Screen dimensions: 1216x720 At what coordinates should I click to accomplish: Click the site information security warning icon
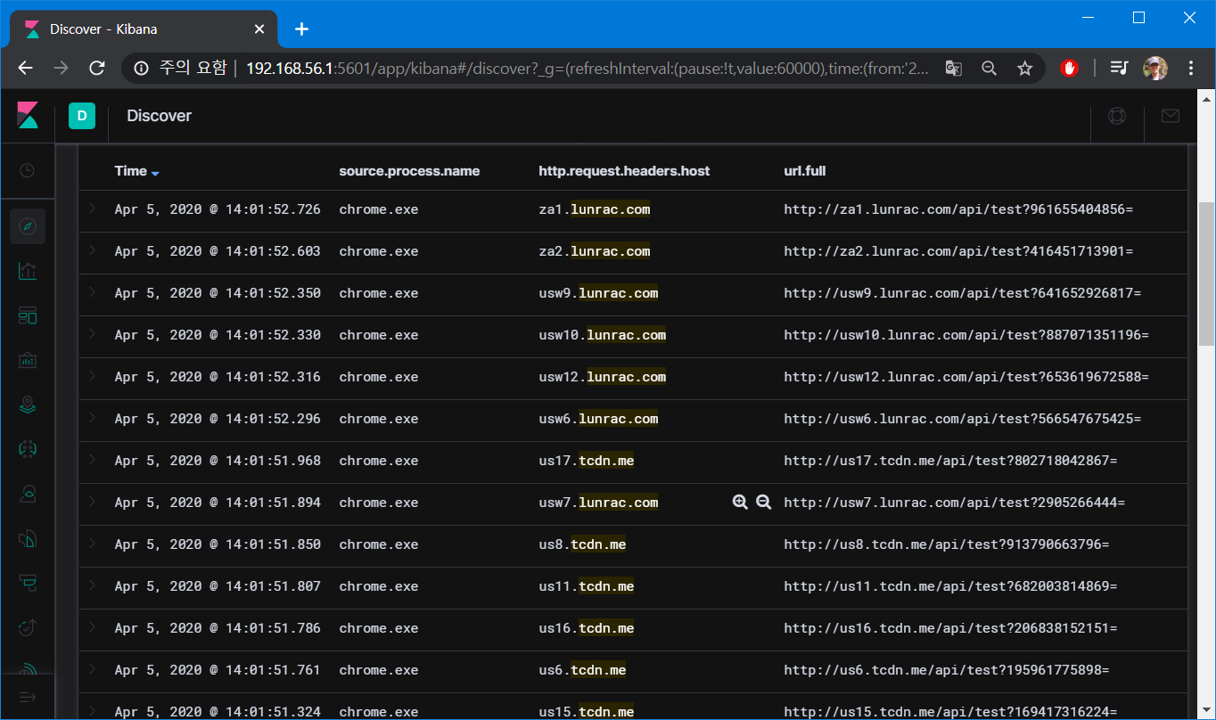pos(141,68)
